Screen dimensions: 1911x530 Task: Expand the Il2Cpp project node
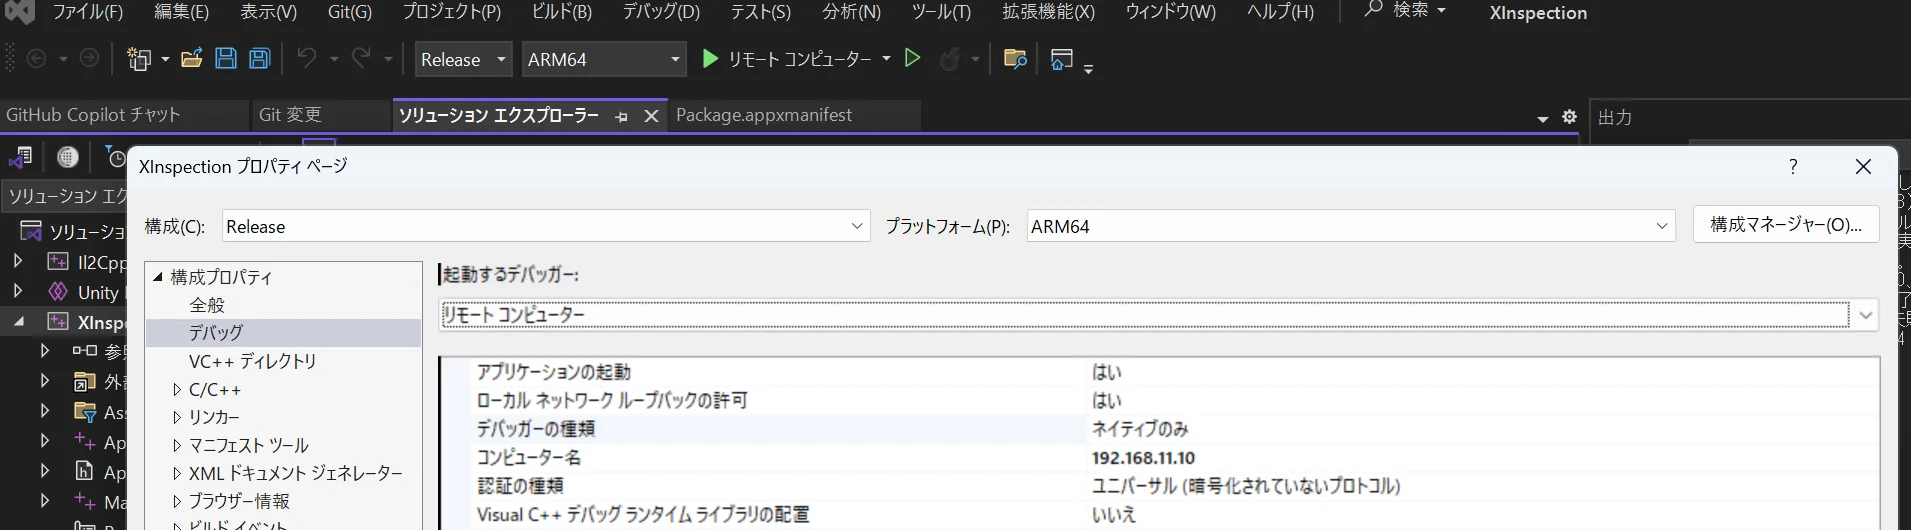tap(18, 262)
